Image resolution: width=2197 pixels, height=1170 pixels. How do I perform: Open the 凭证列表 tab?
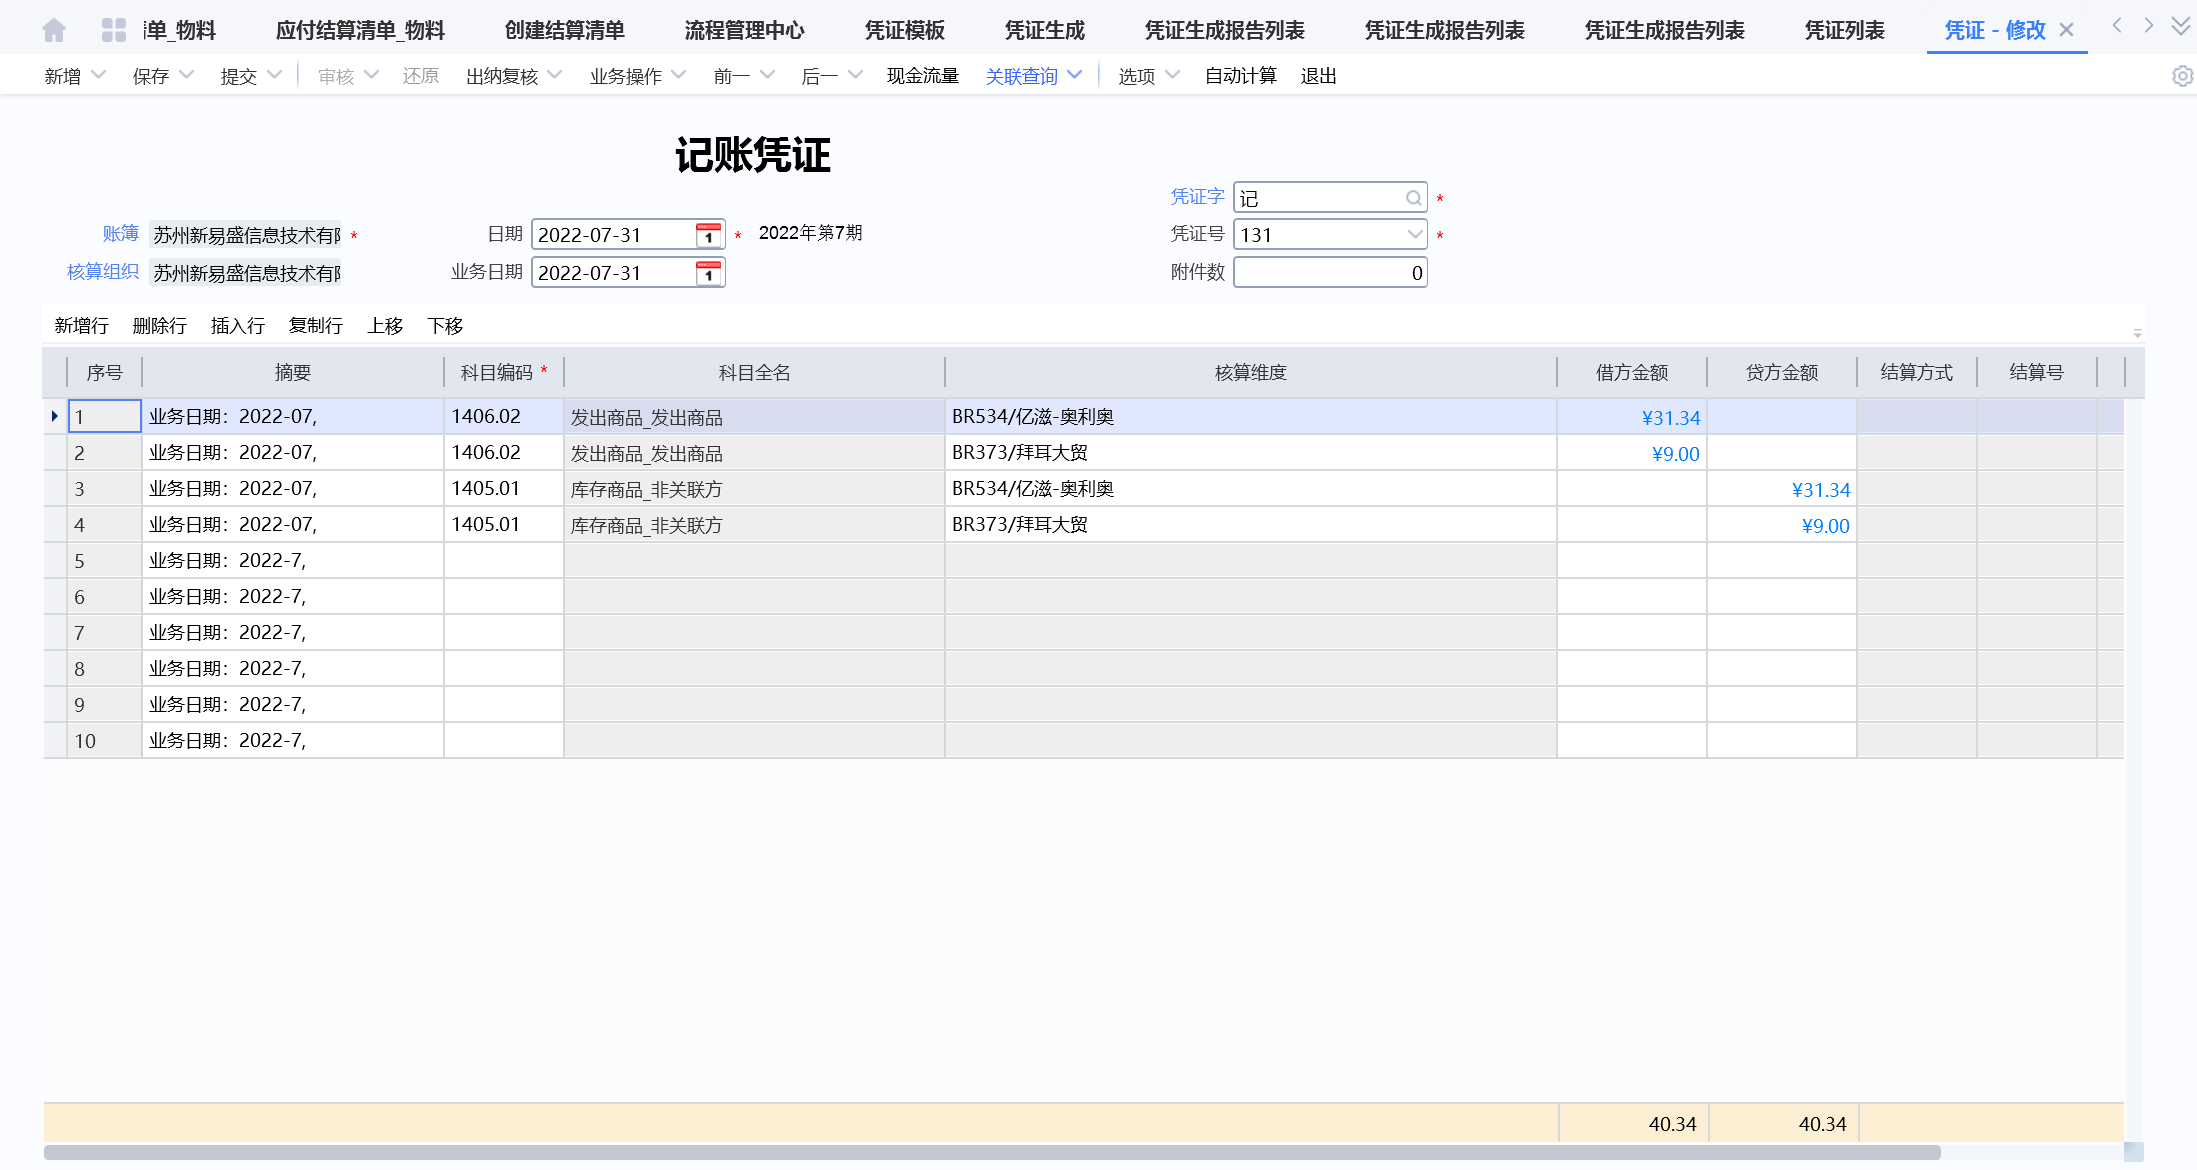1844,30
